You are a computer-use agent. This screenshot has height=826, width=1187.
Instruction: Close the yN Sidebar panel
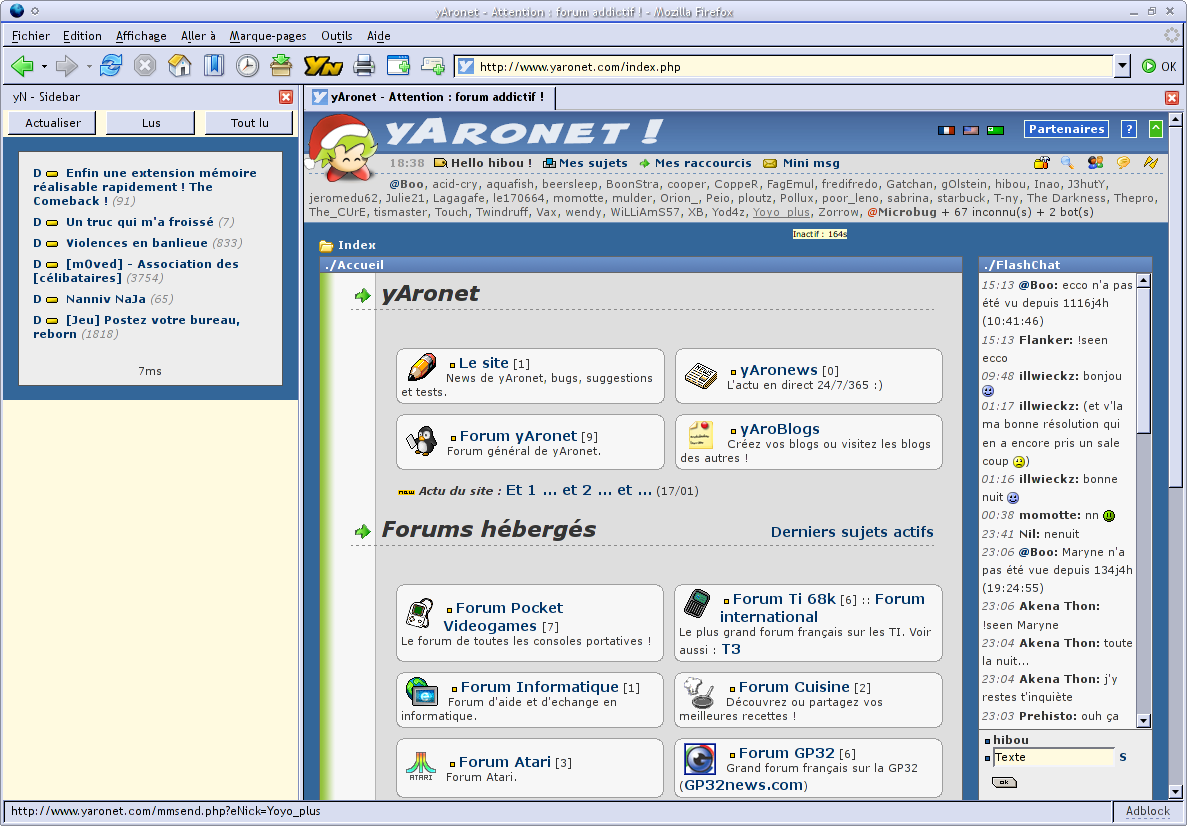(285, 97)
